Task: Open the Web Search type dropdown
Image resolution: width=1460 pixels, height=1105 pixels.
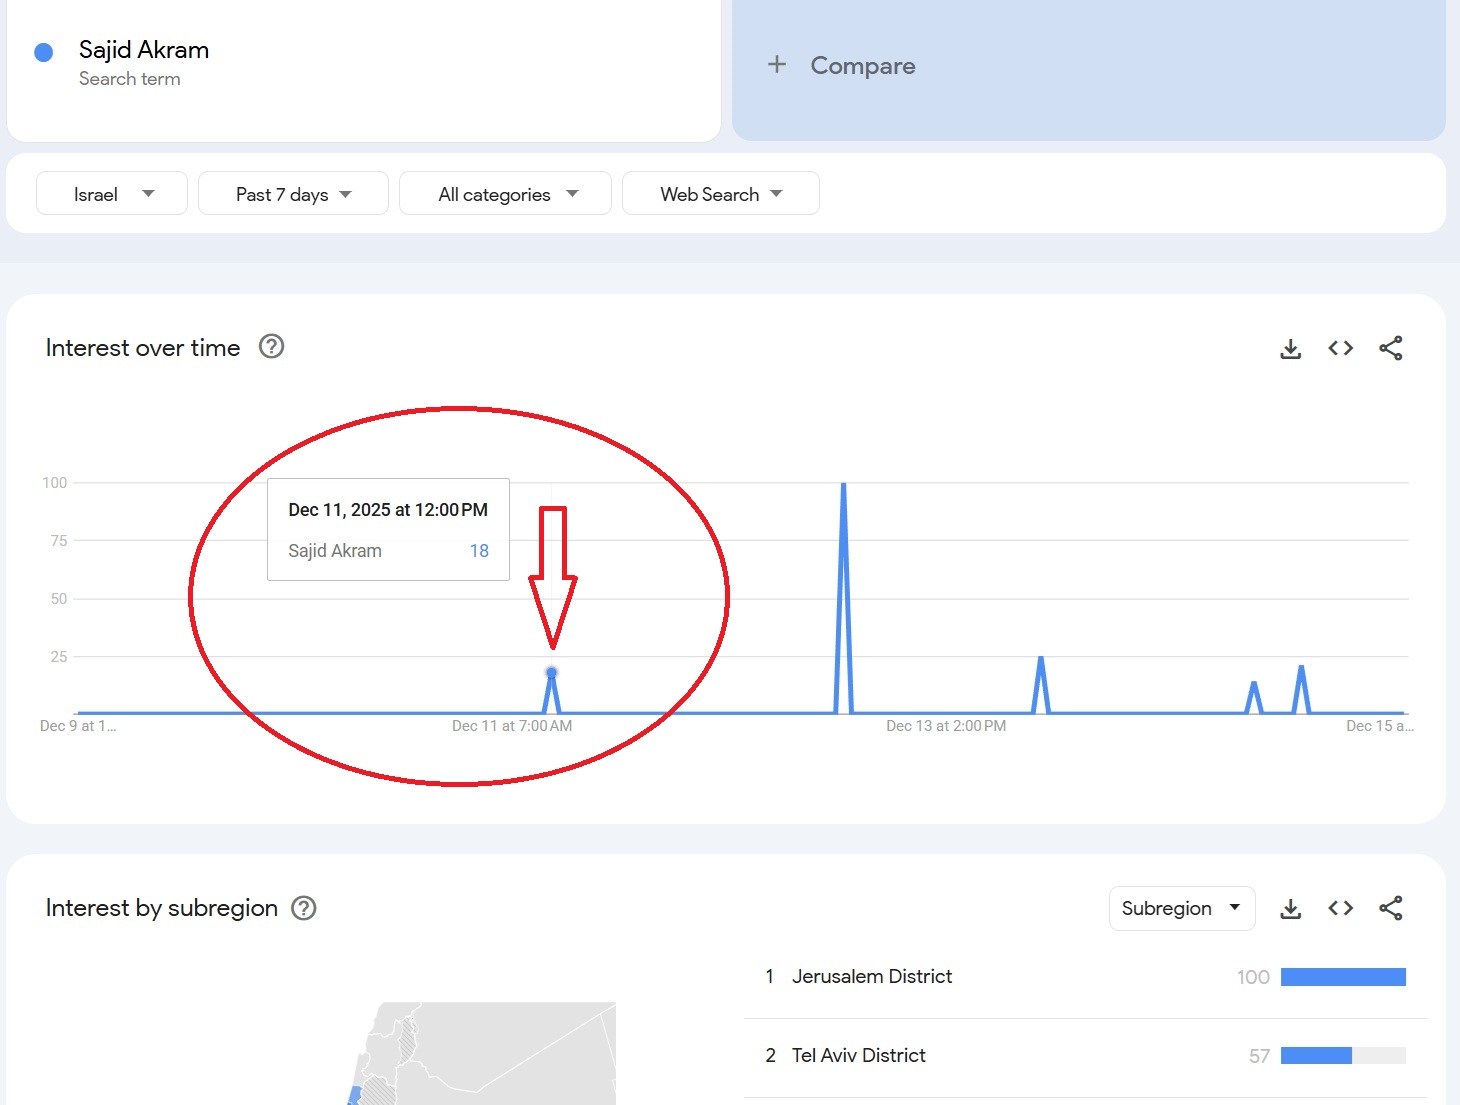Action: [721, 193]
